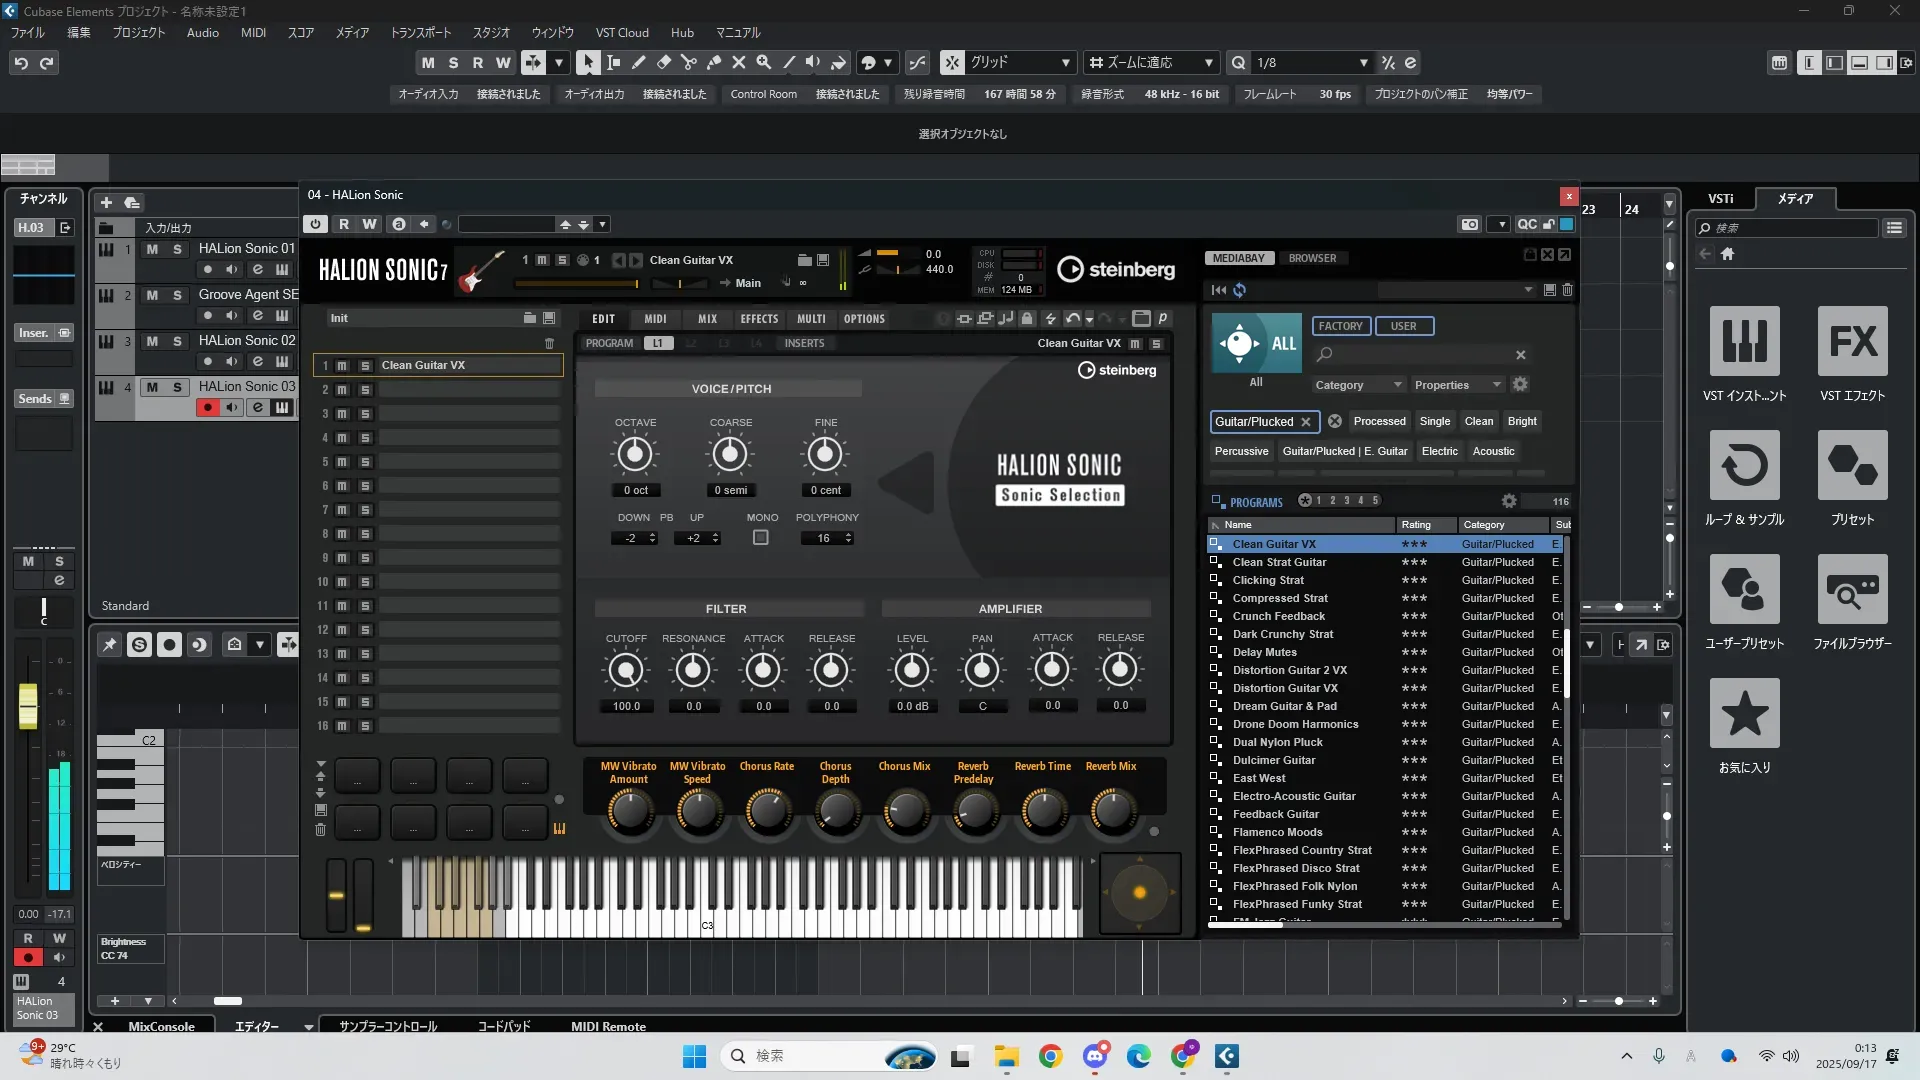Select the Scissors split tool in toolbar
Image resolution: width=1920 pixels, height=1080 pixels.
(x=688, y=62)
